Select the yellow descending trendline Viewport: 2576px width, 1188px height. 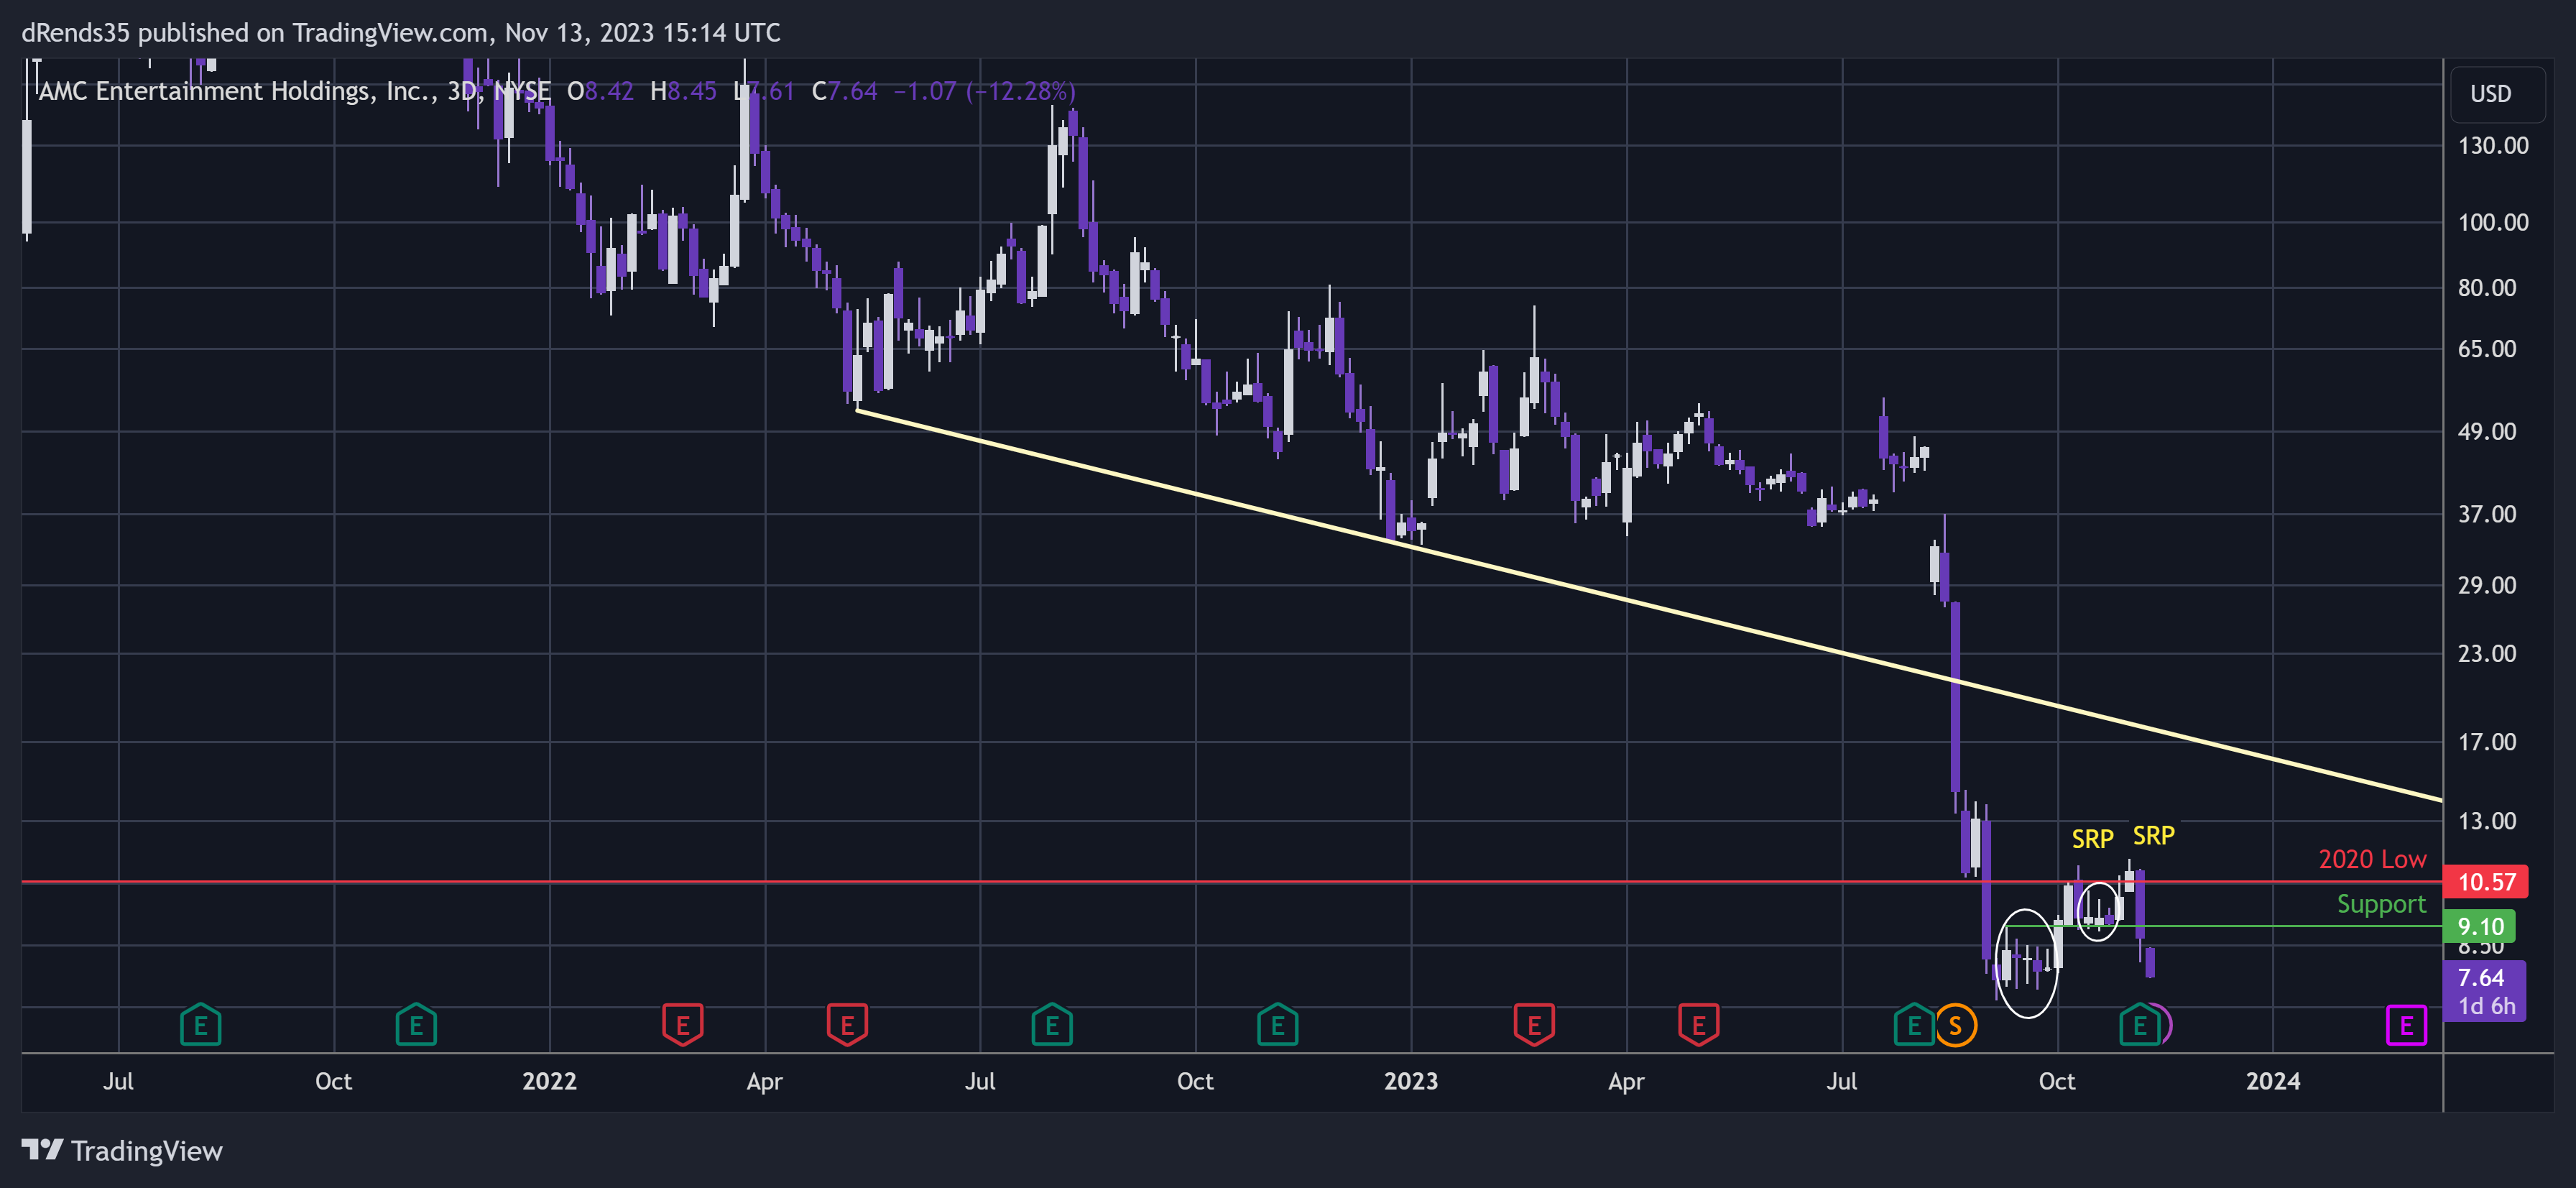[1650, 606]
